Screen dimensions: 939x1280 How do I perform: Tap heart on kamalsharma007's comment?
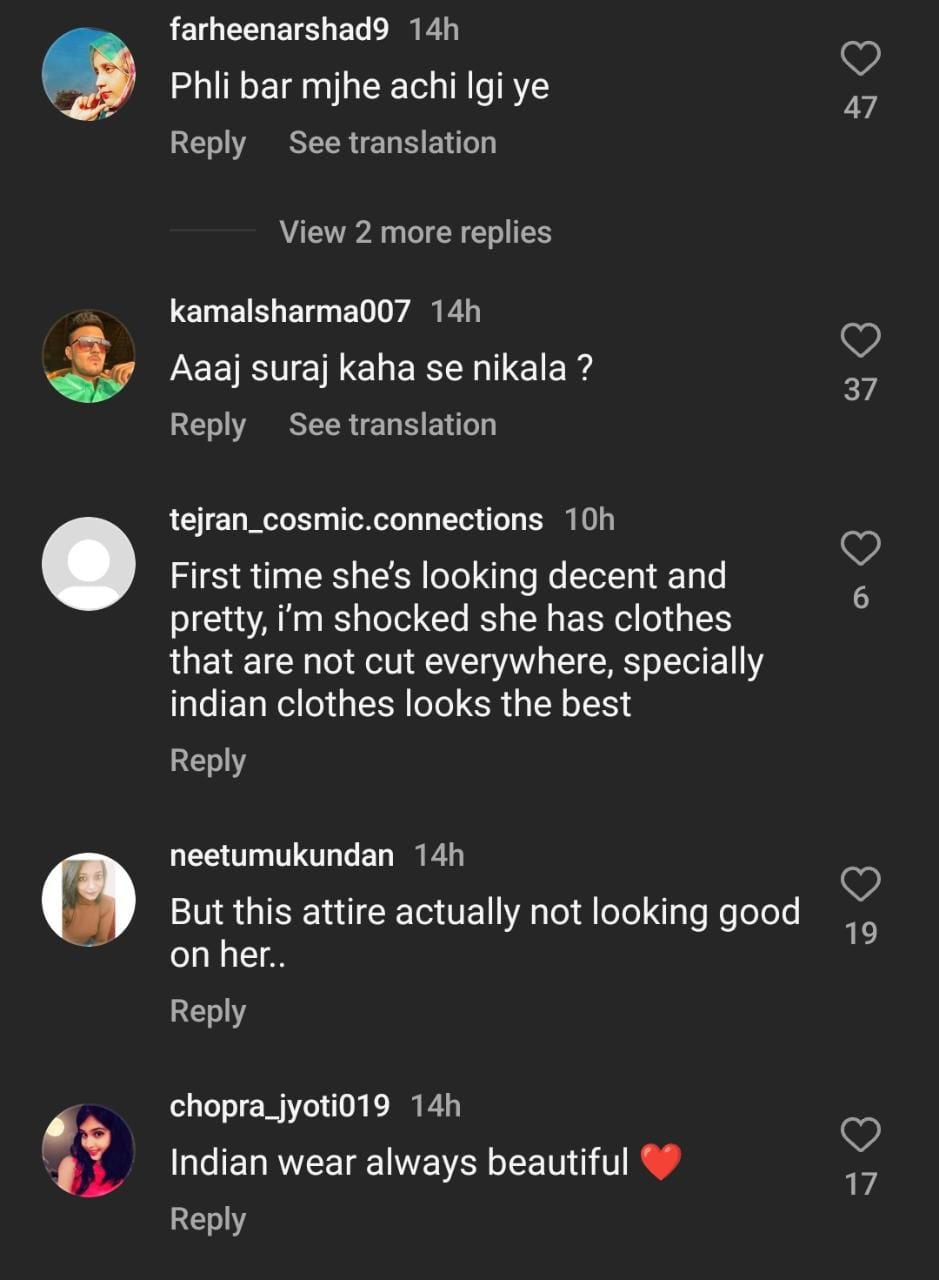pyautogui.click(x=859, y=342)
